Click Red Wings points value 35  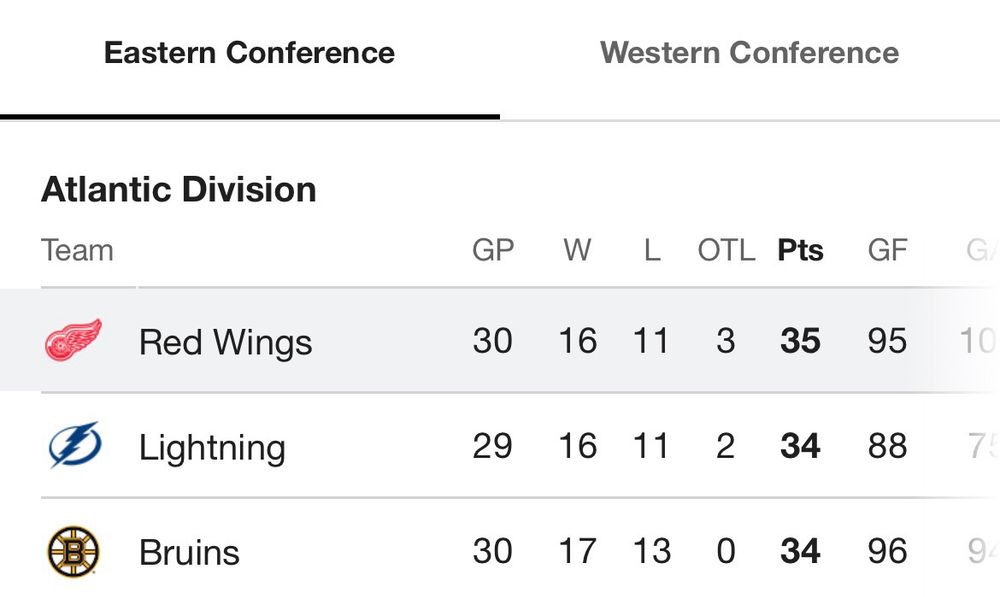tap(800, 341)
